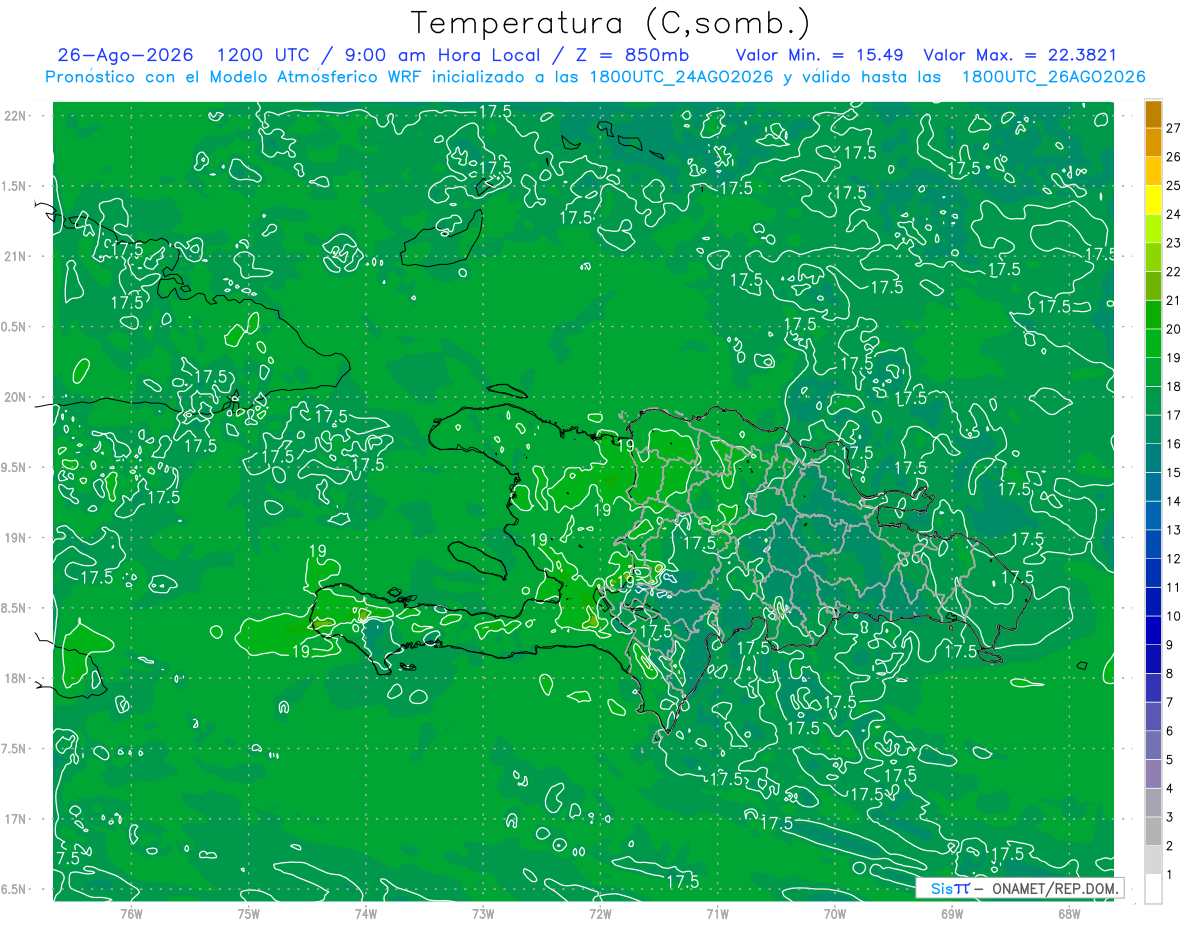Screen dimensions: 1200x927
Task: Click the '17N' latitude axis label
Action: 15,819
